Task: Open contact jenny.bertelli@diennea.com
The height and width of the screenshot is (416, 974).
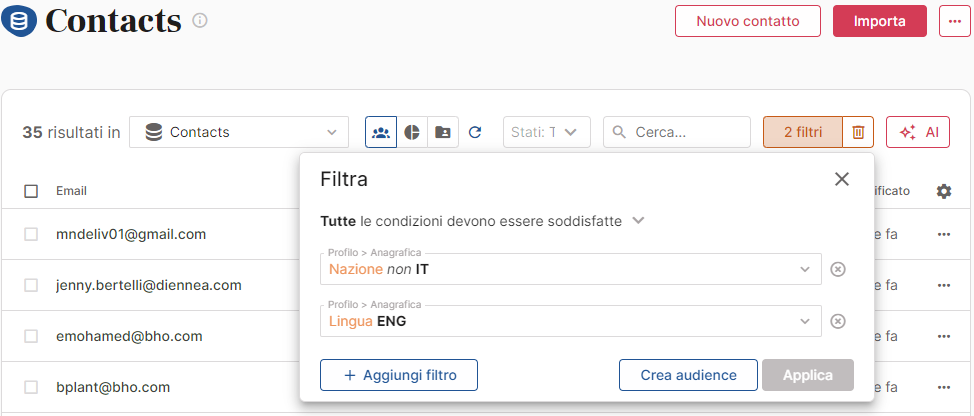Action: coord(148,285)
